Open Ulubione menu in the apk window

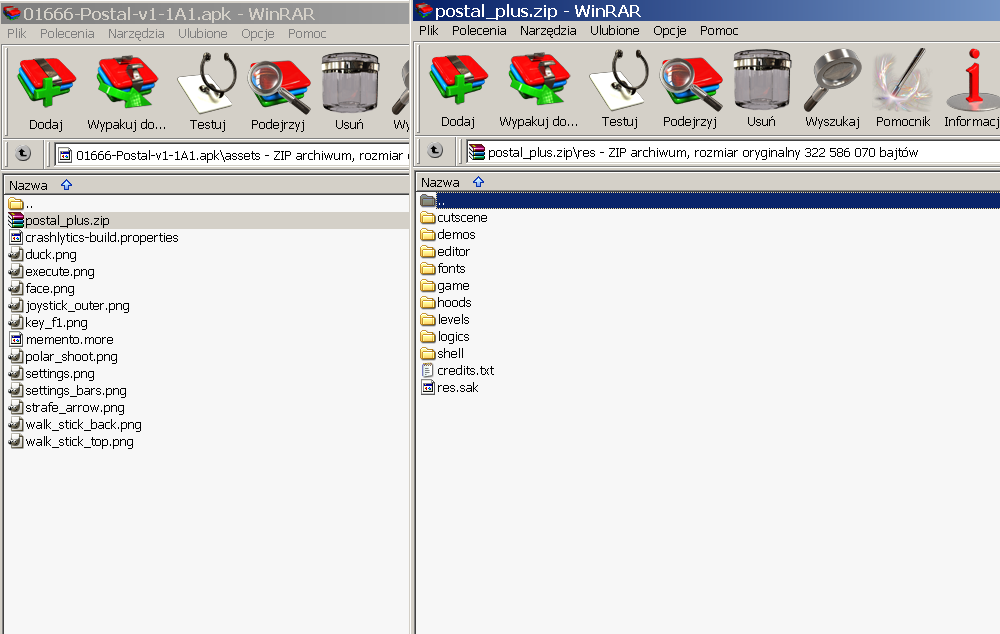tap(203, 34)
